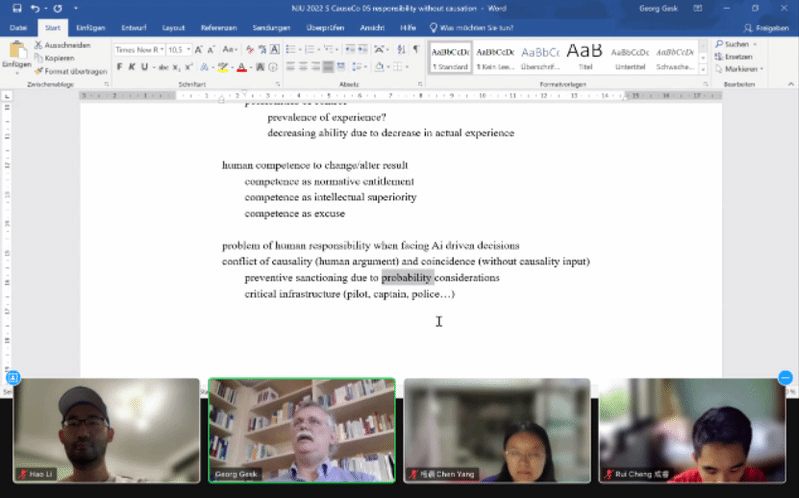
Task: Switch to the Layout ribbon tab
Action: pyautogui.click(x=173, y=28)
